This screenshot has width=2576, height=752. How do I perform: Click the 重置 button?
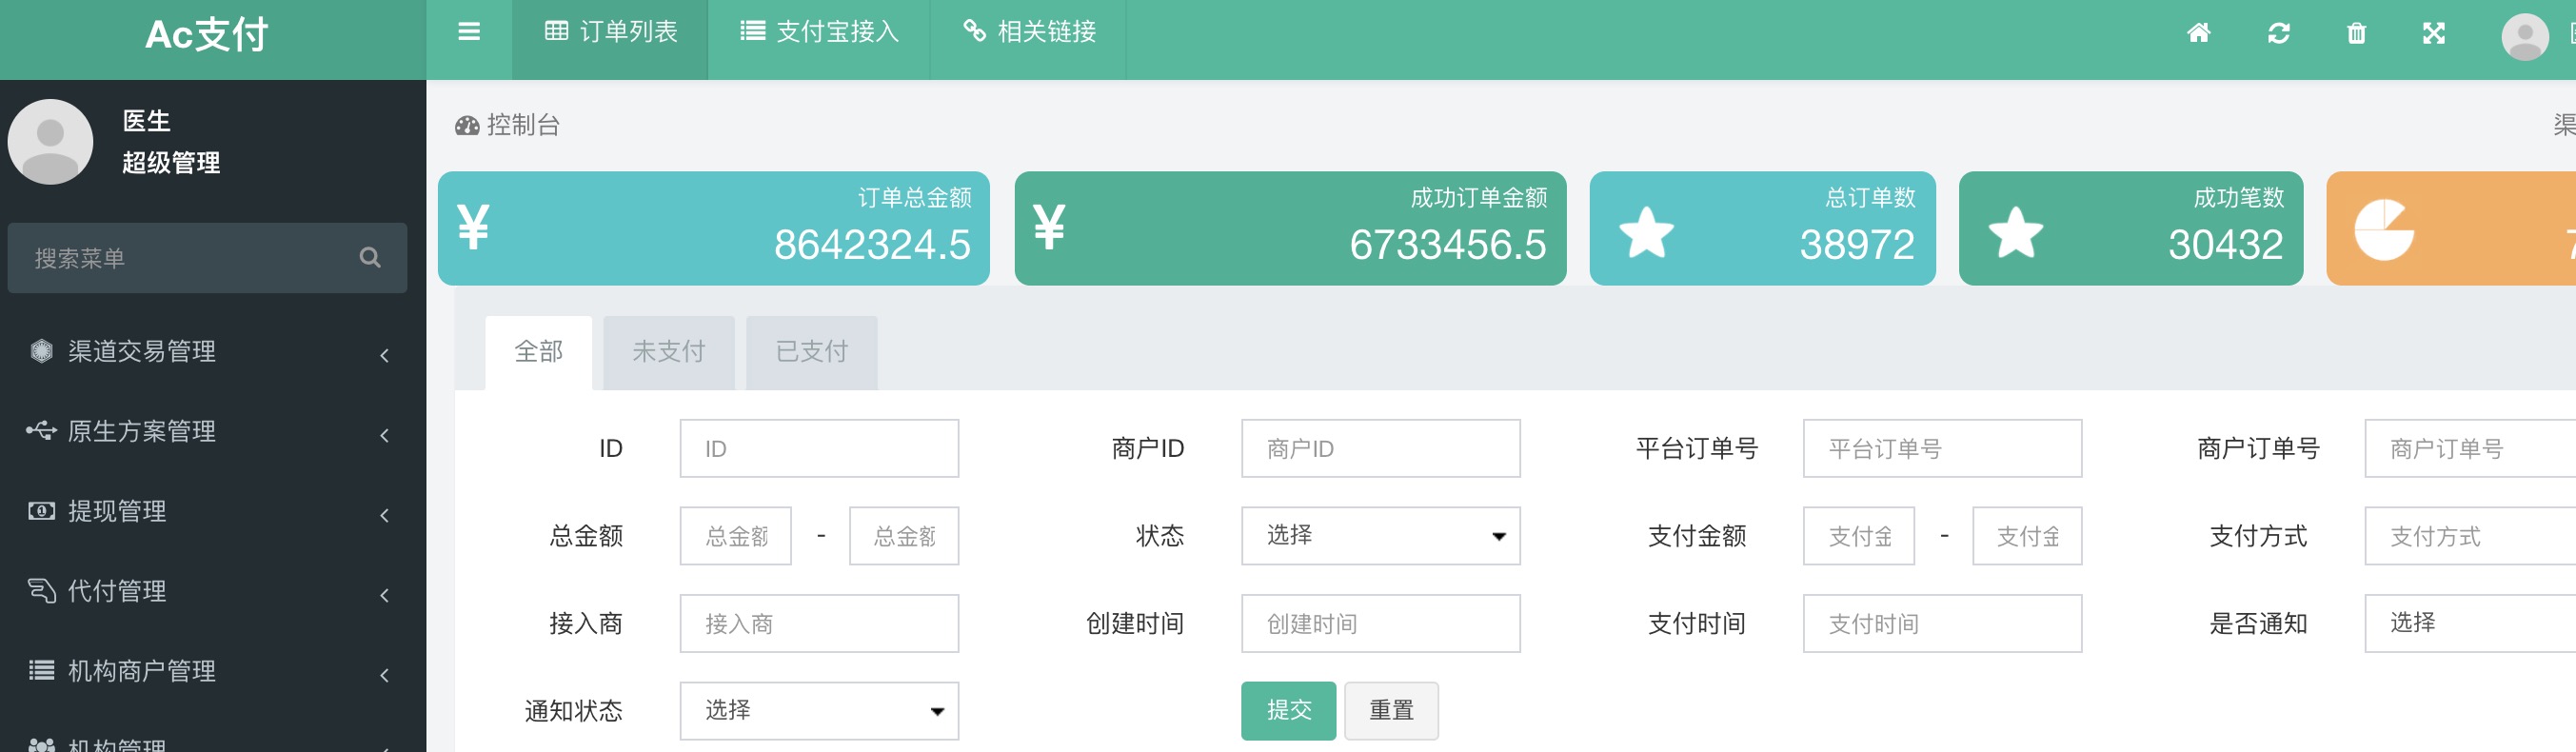click(x=1391, y=711)
